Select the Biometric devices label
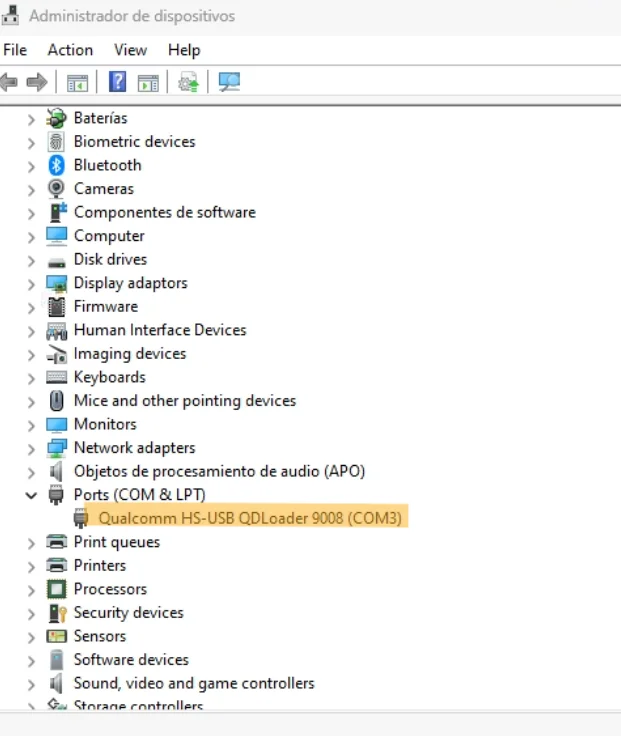Screen dimensions: 621x736 134,141
